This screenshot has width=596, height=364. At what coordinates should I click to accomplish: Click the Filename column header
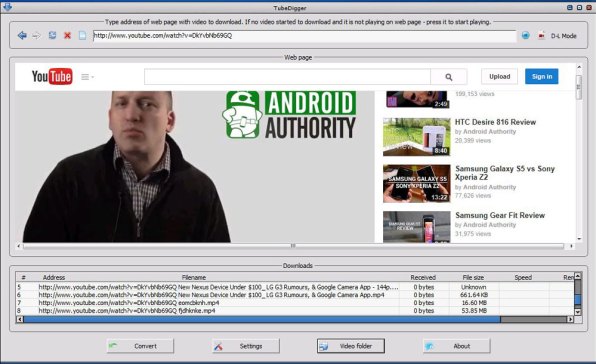193,277
